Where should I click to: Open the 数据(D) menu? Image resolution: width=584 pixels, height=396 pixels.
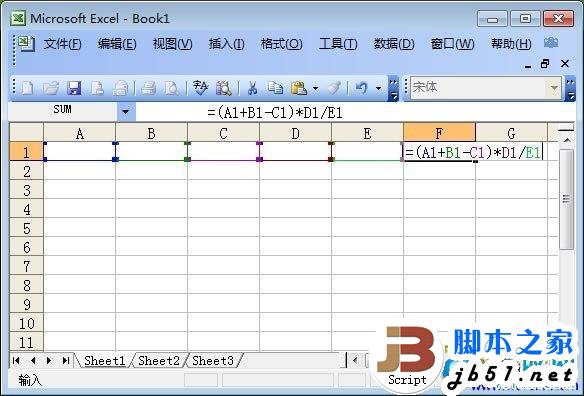(394, 44)
